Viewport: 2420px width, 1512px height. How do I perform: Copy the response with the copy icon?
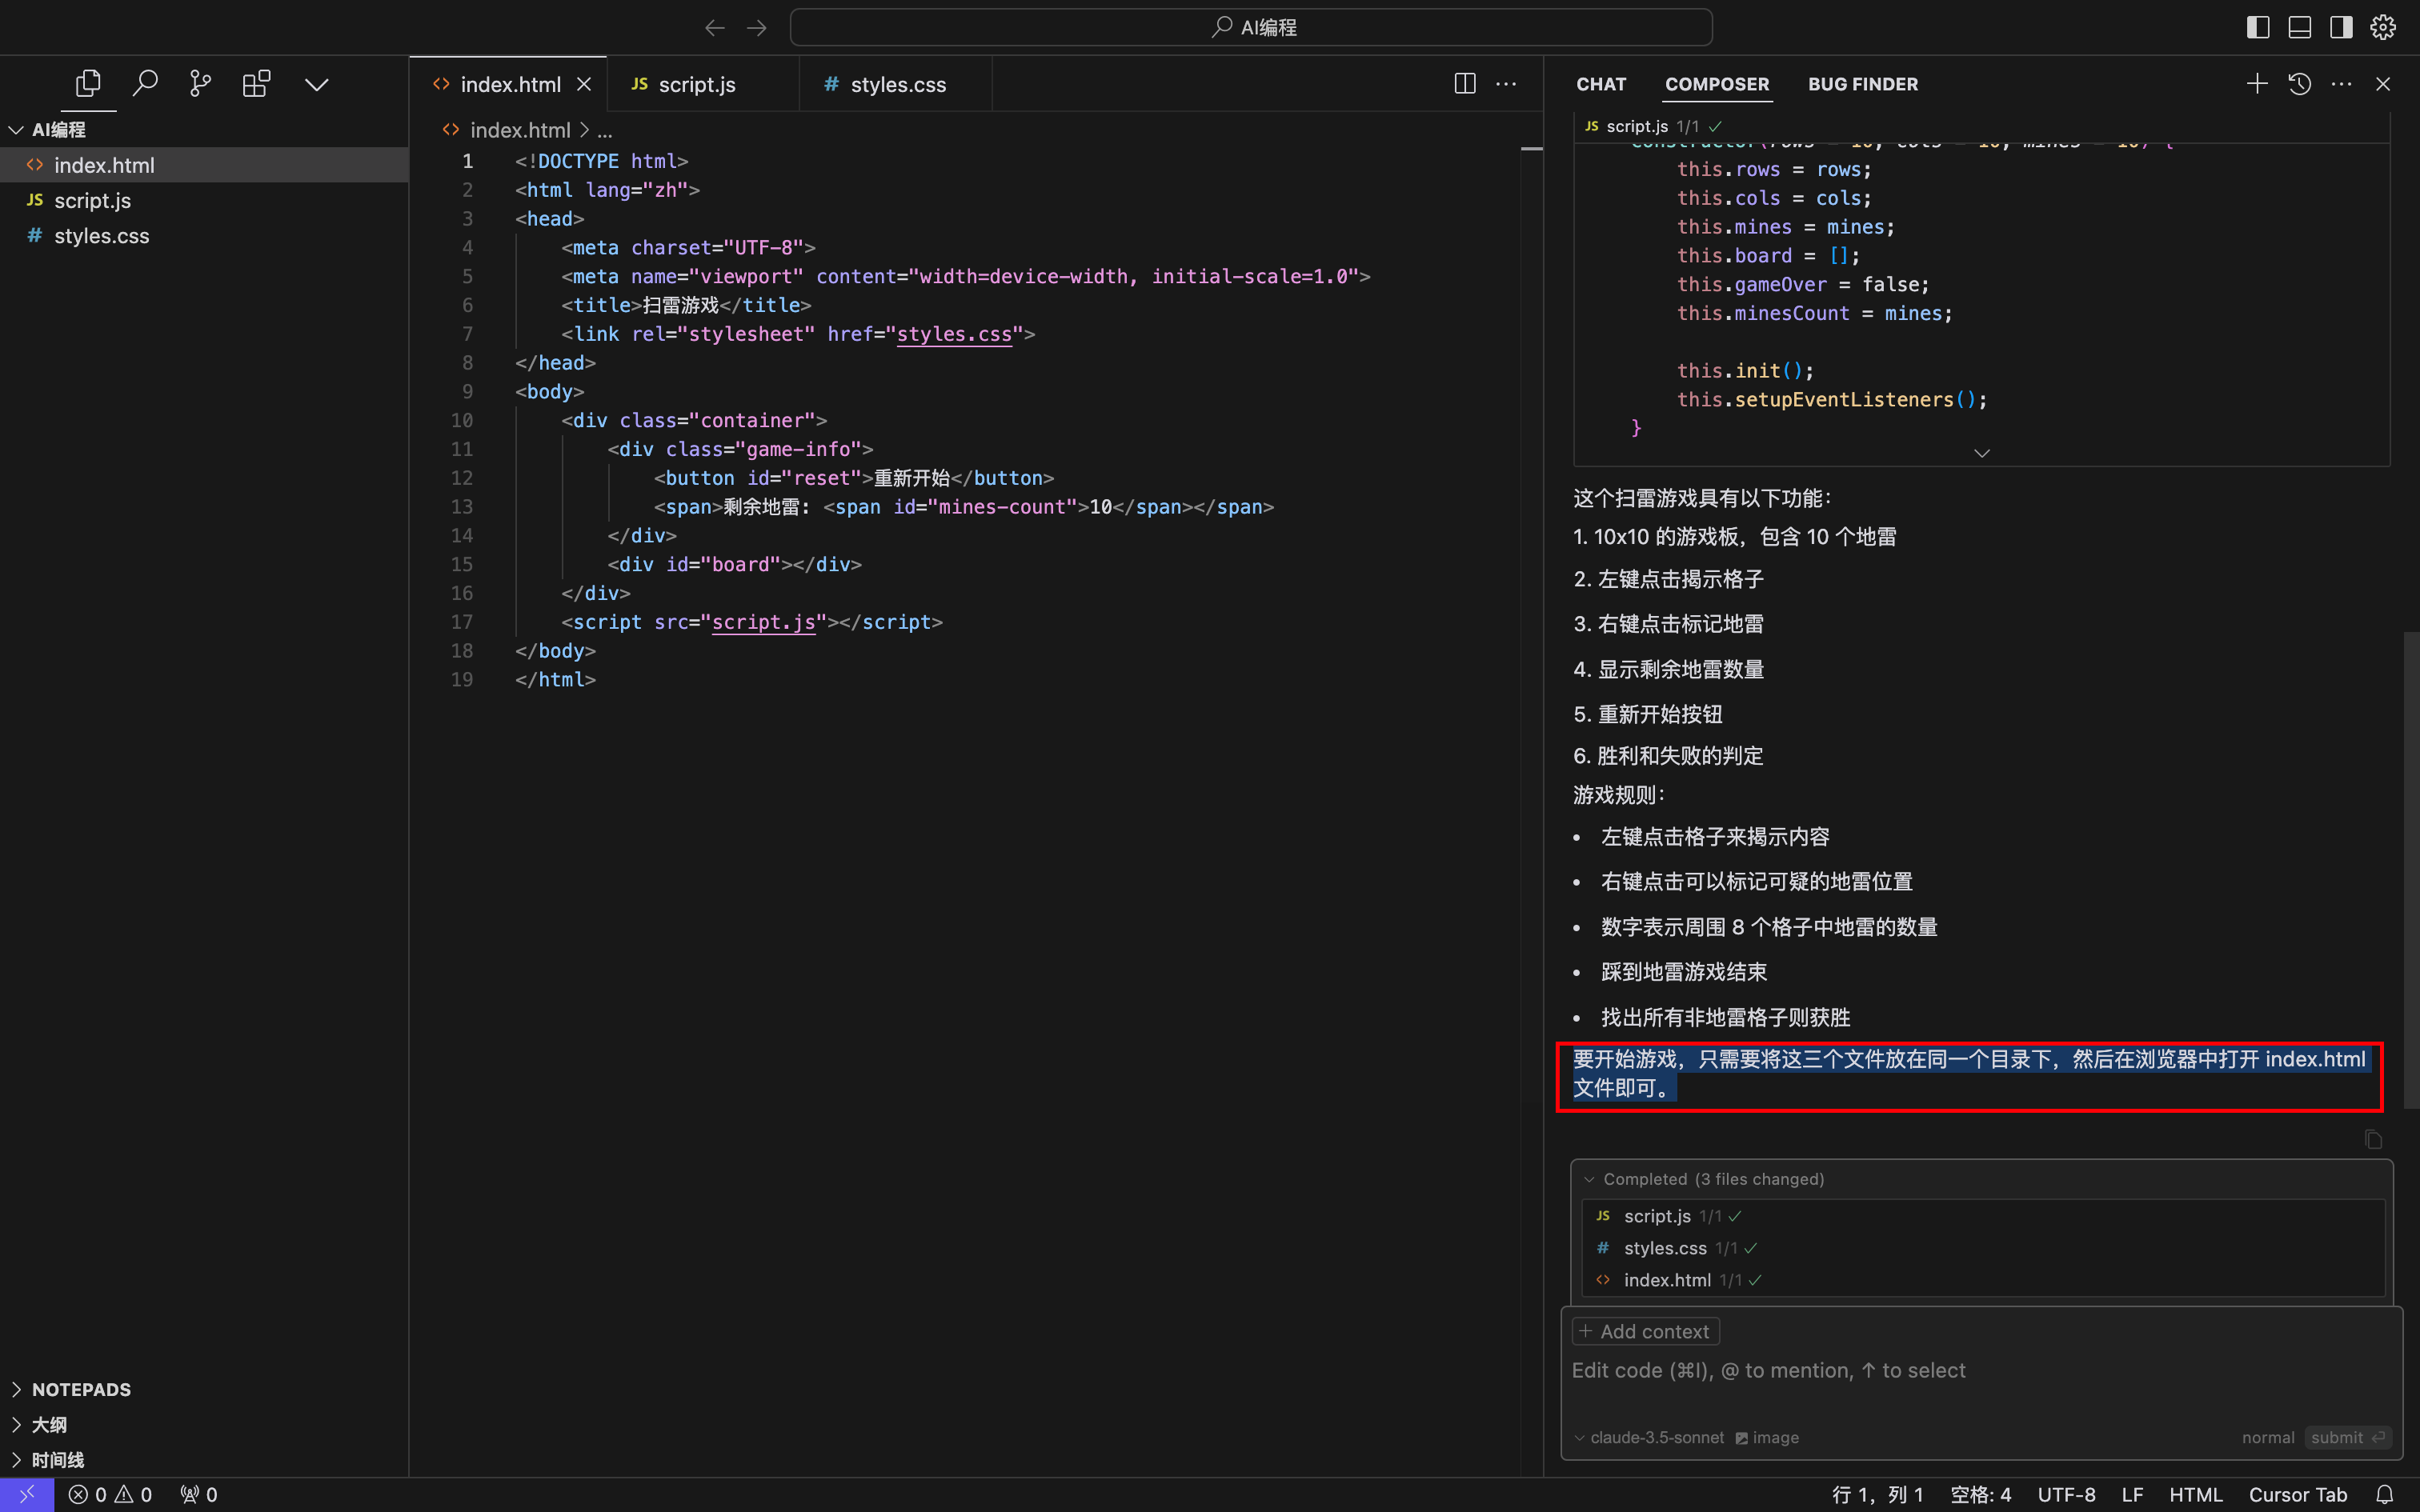pos(2373,1139)
